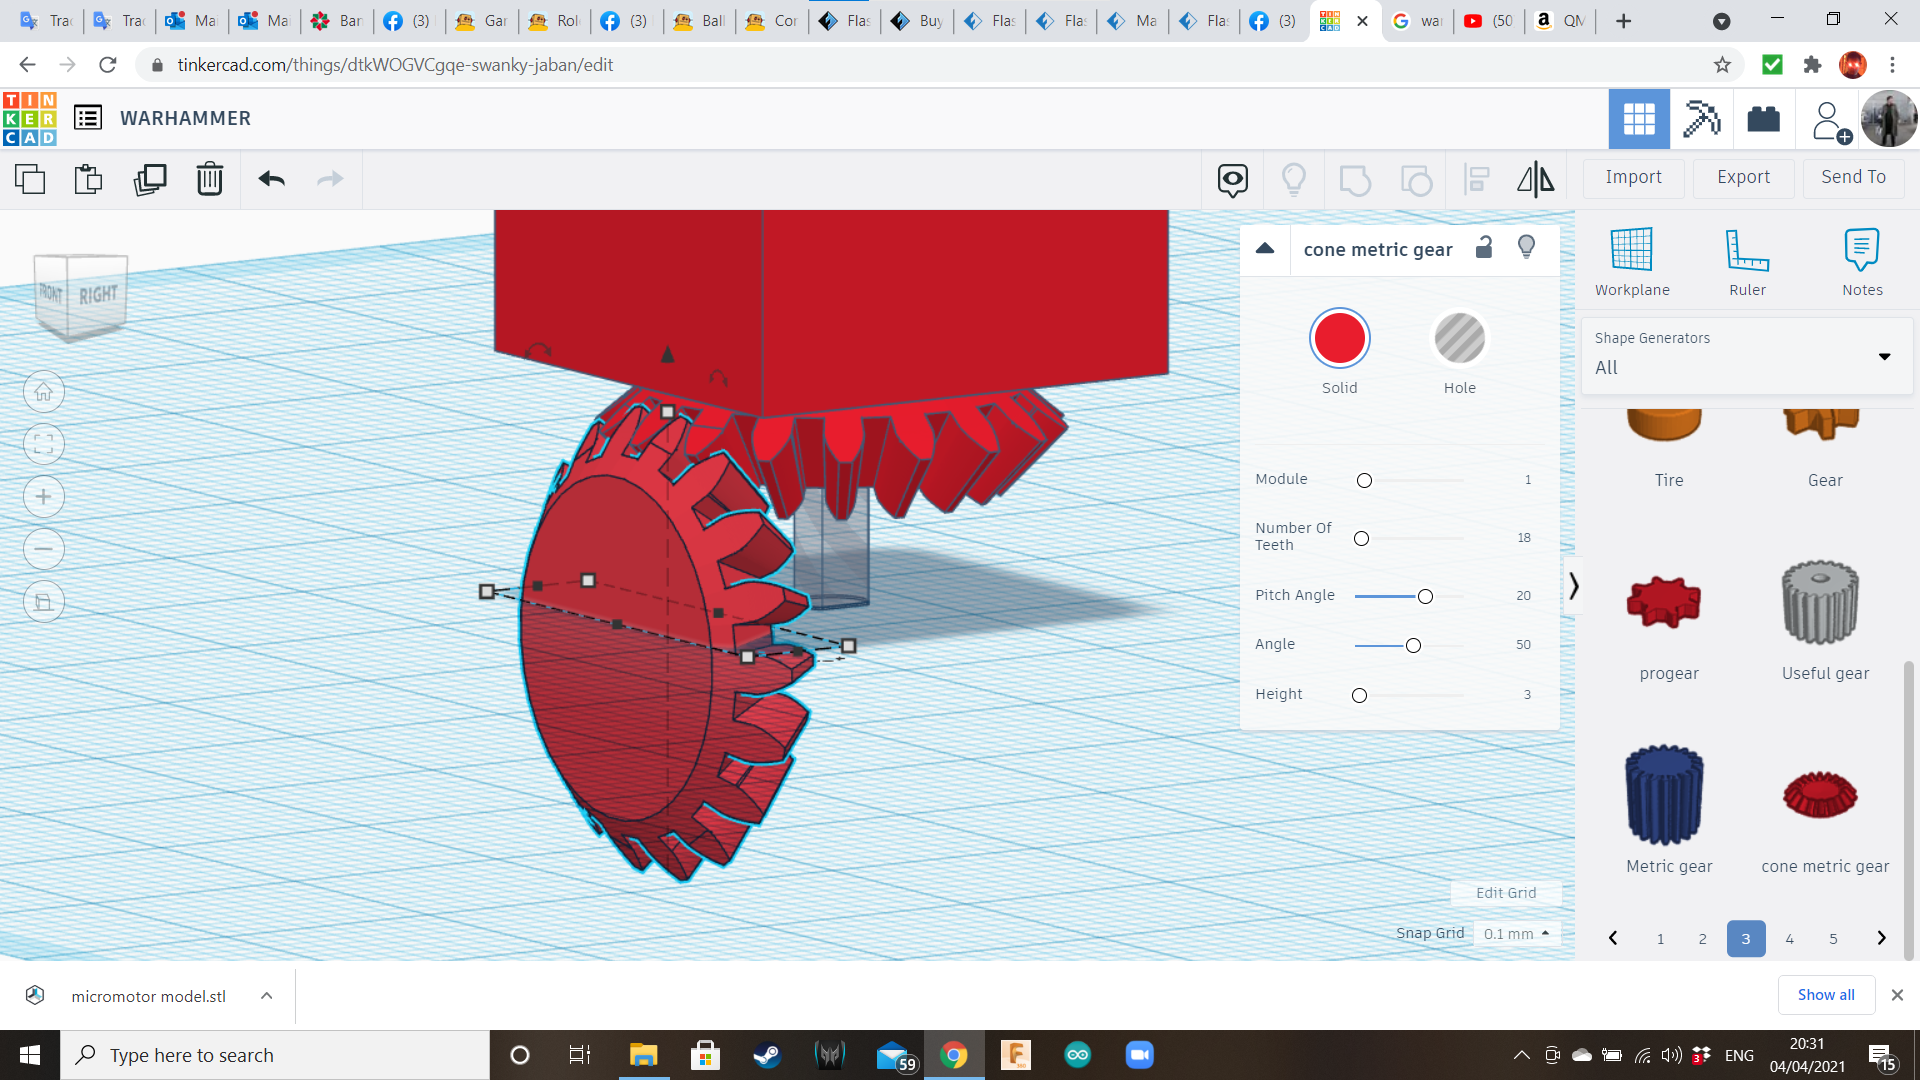Switch to the Tinkercad browser tab
The image size is (1920, 1080).
coord(1331,20)
